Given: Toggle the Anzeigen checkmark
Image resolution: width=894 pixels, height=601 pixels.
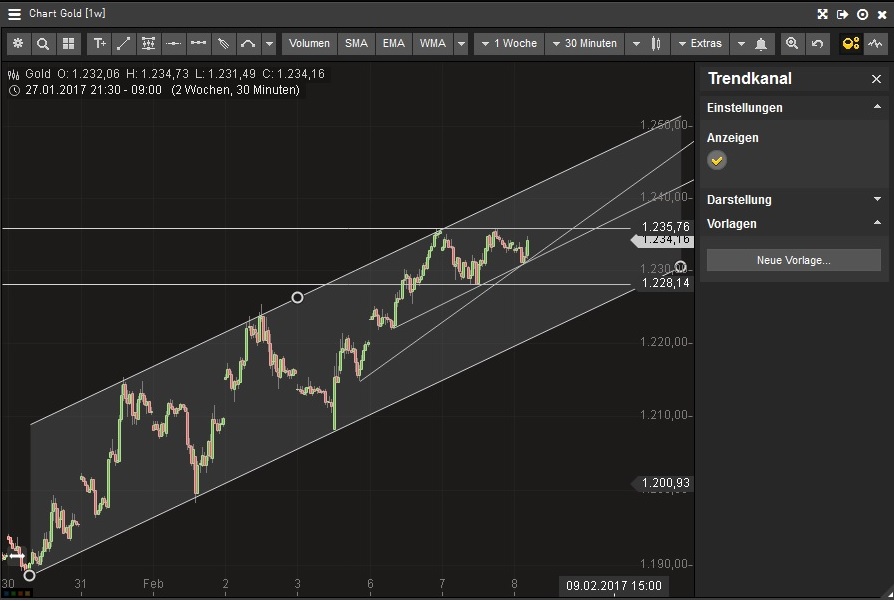Looking at the screenshot, I should [x=717, y=160].
